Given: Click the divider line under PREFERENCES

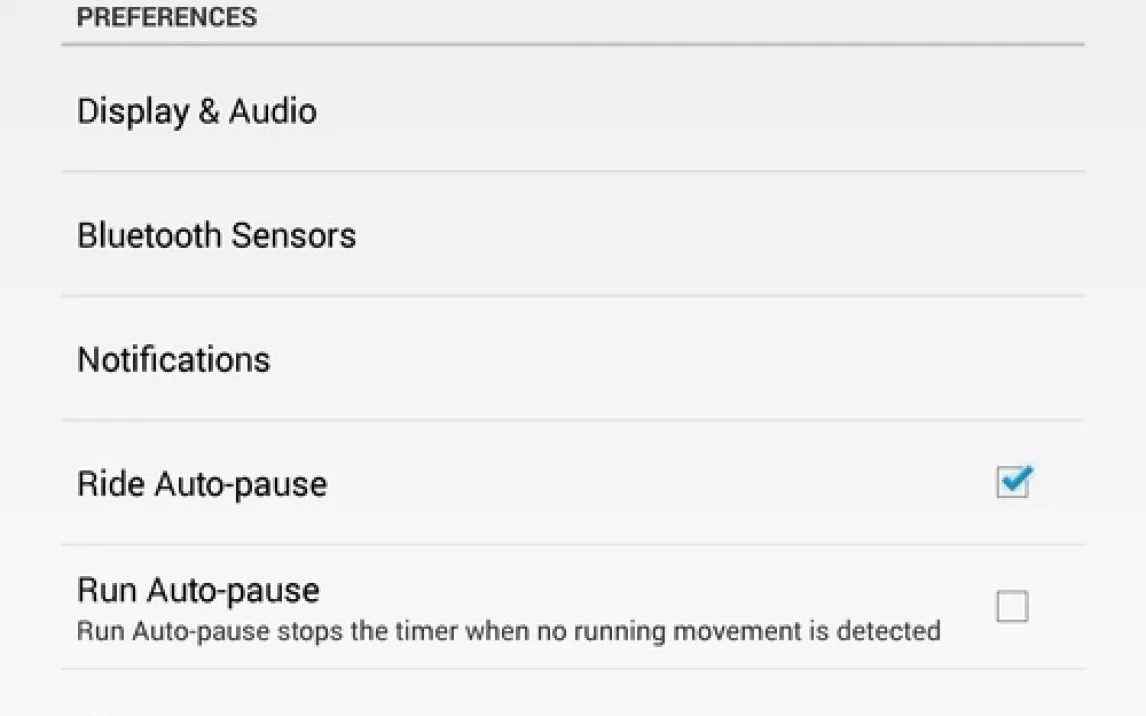Looking at the screenshot, I should tap(572, 45).
